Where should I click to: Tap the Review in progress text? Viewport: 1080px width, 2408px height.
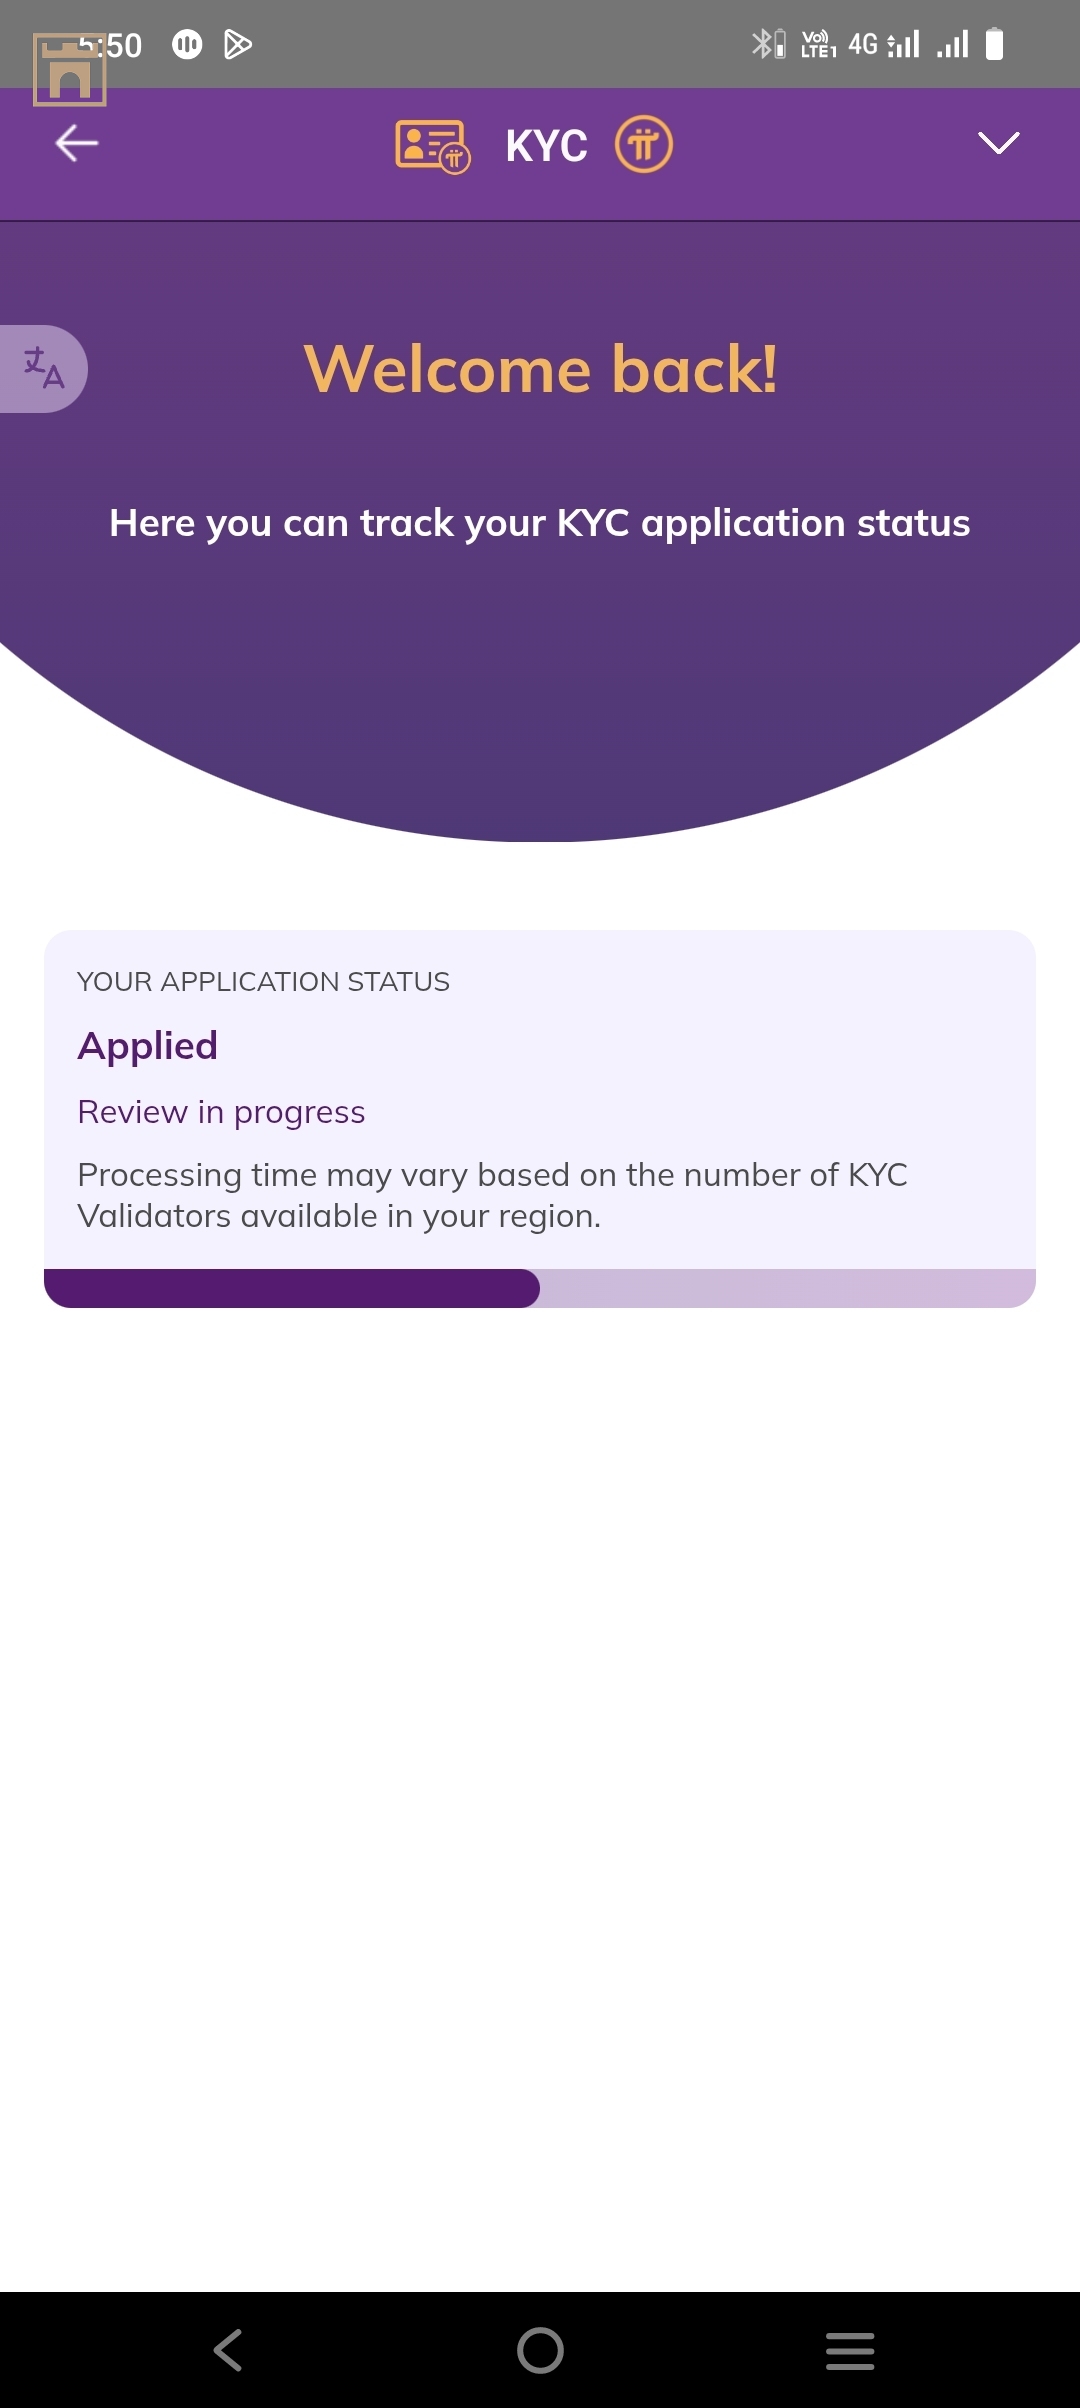(x=221, y=1112)
